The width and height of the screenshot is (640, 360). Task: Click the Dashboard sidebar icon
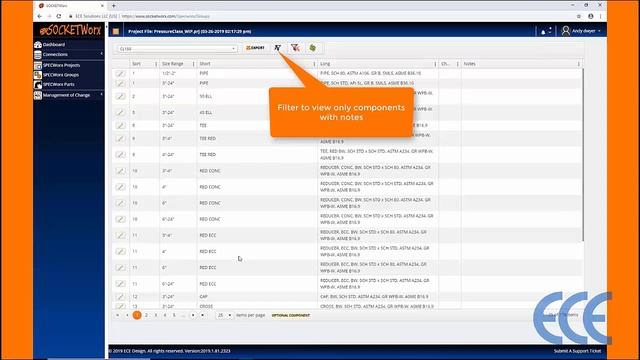pos(38,44)
